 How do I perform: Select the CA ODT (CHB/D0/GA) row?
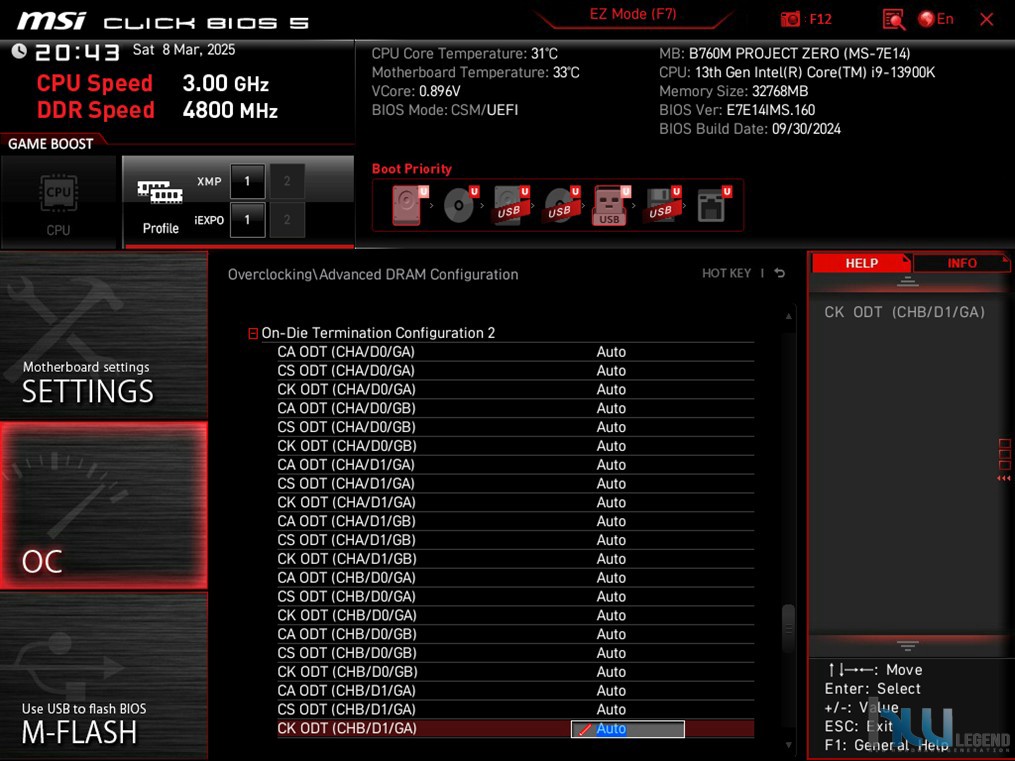pos(515,577)
